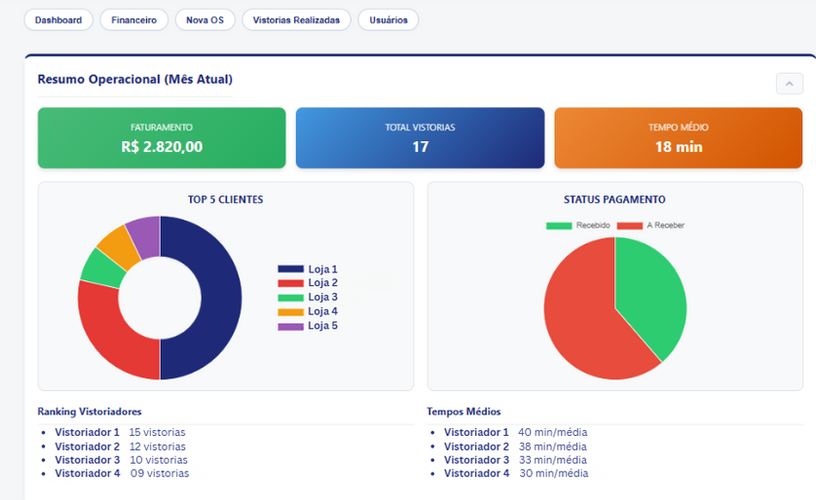
Task: Click the Total Vistorias card
Action: (420, 138)
